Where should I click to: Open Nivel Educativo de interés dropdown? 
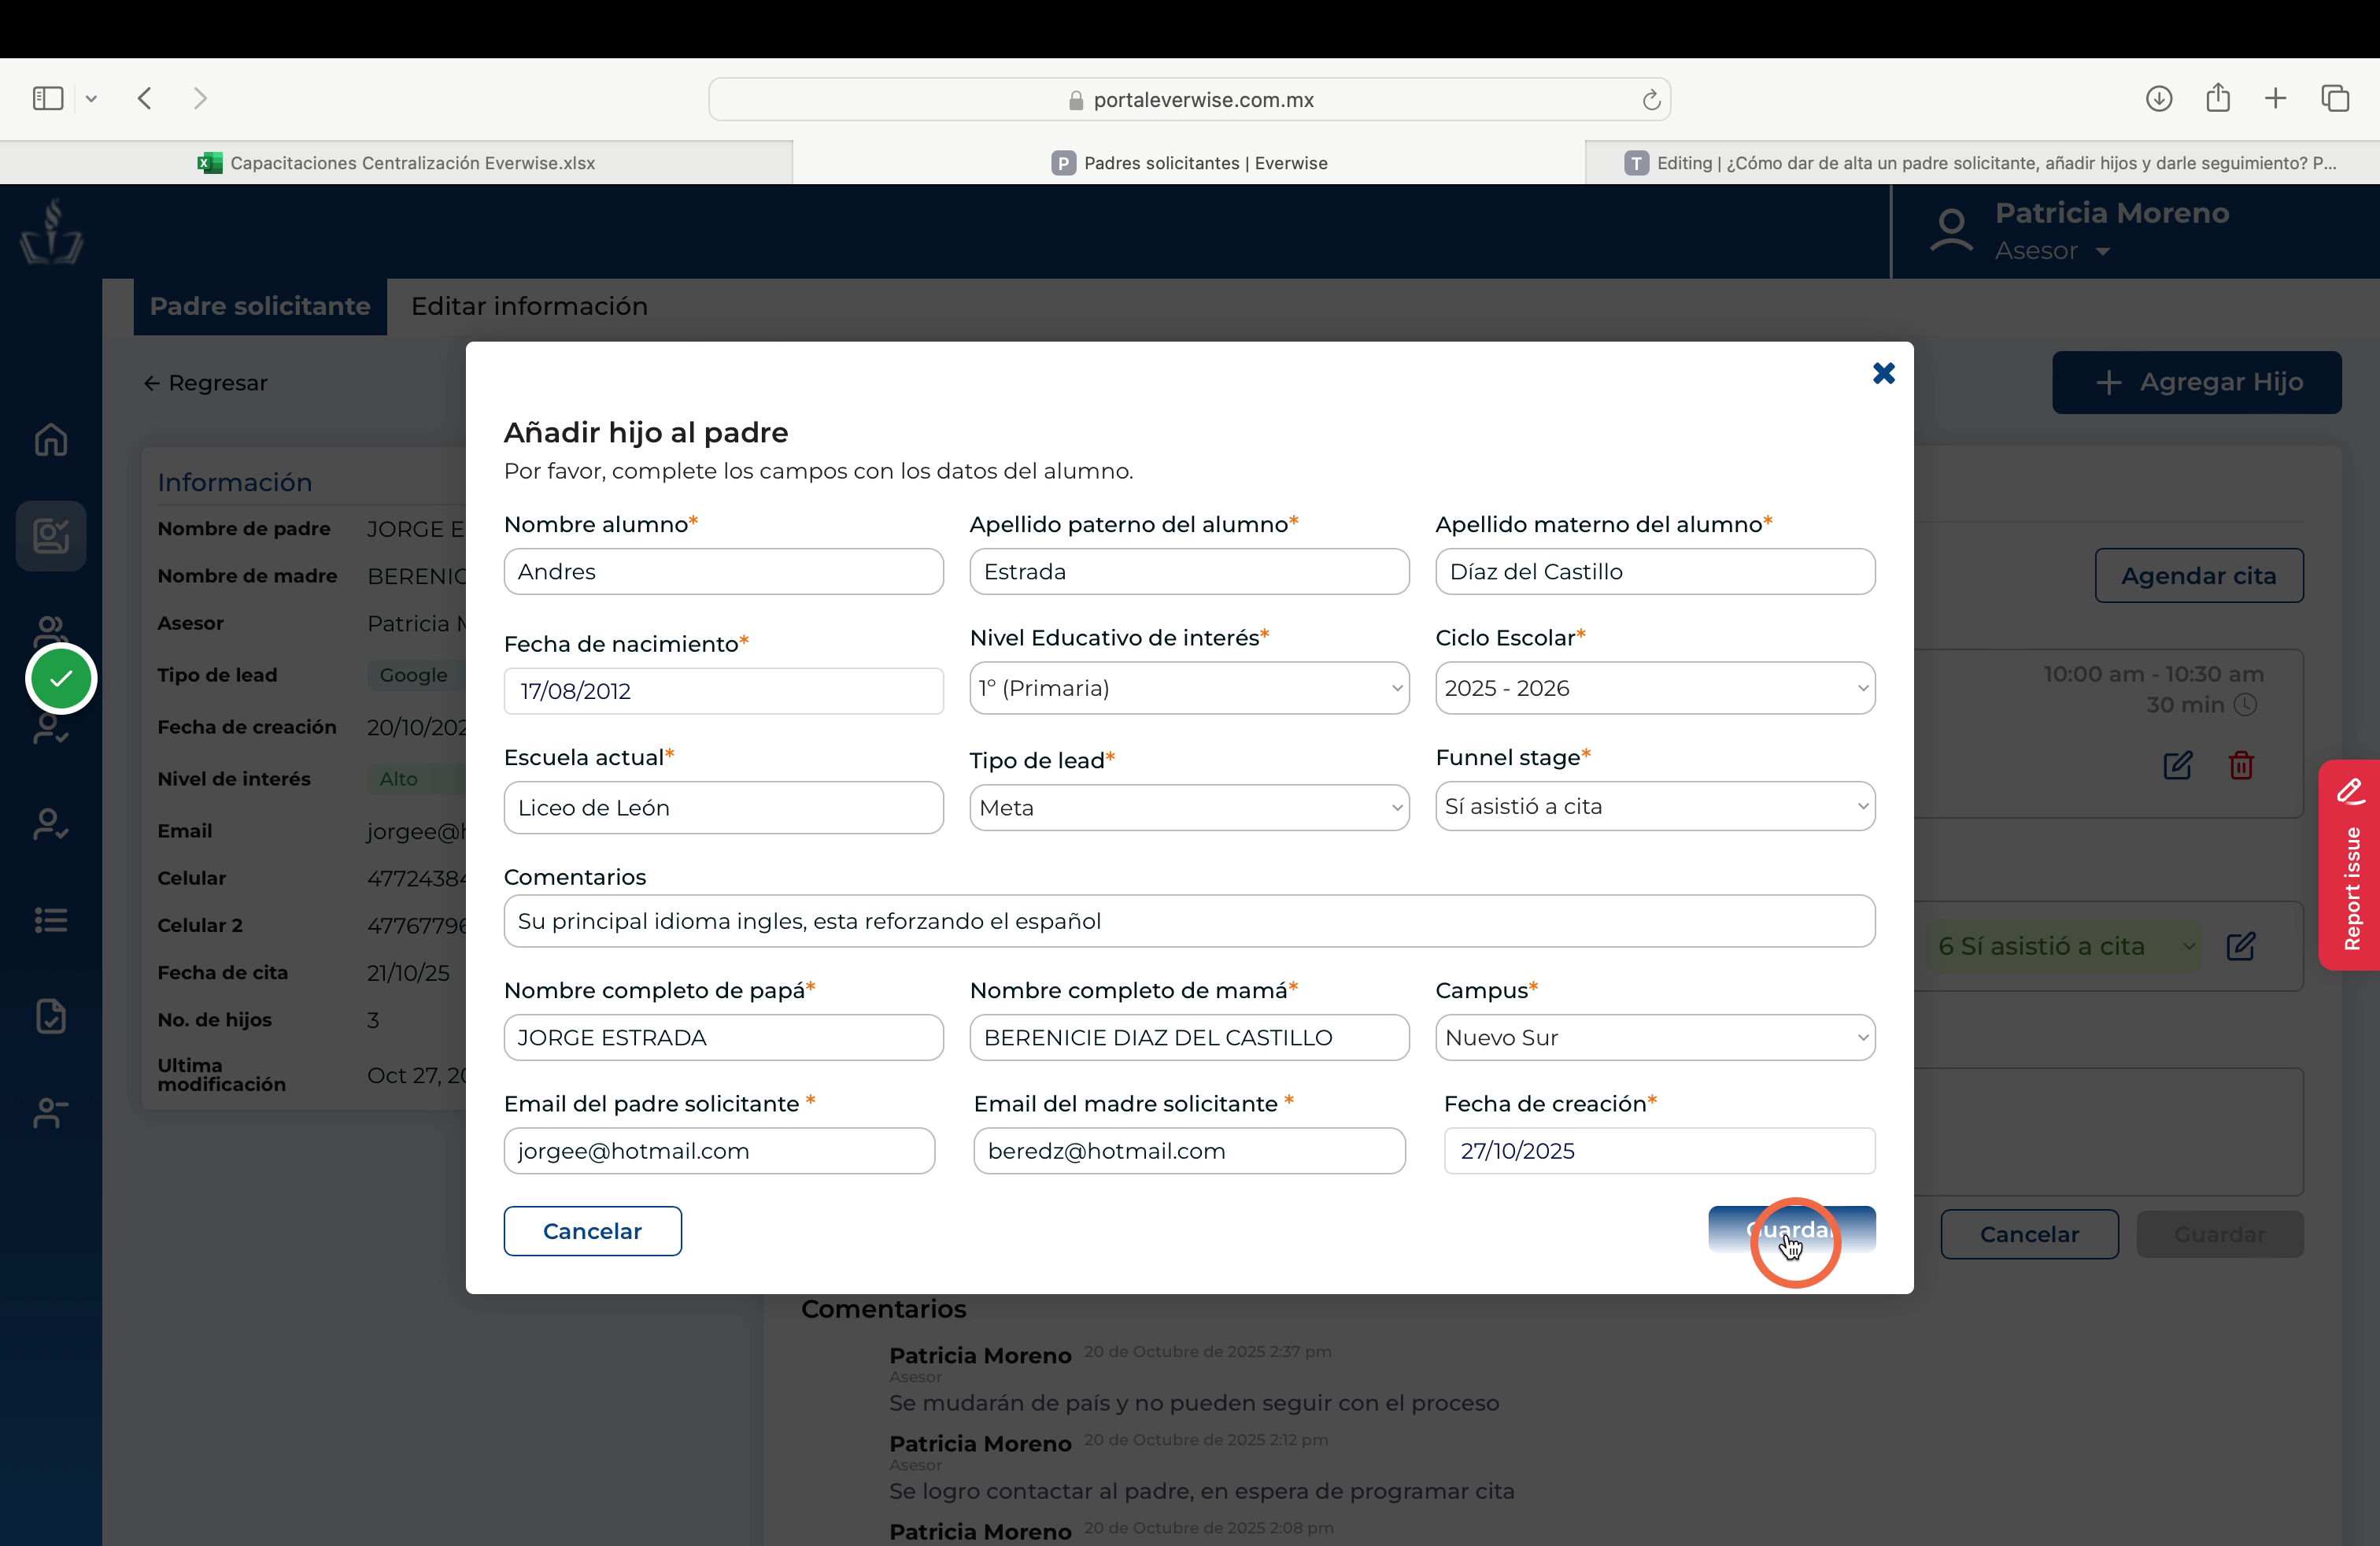1189,688
